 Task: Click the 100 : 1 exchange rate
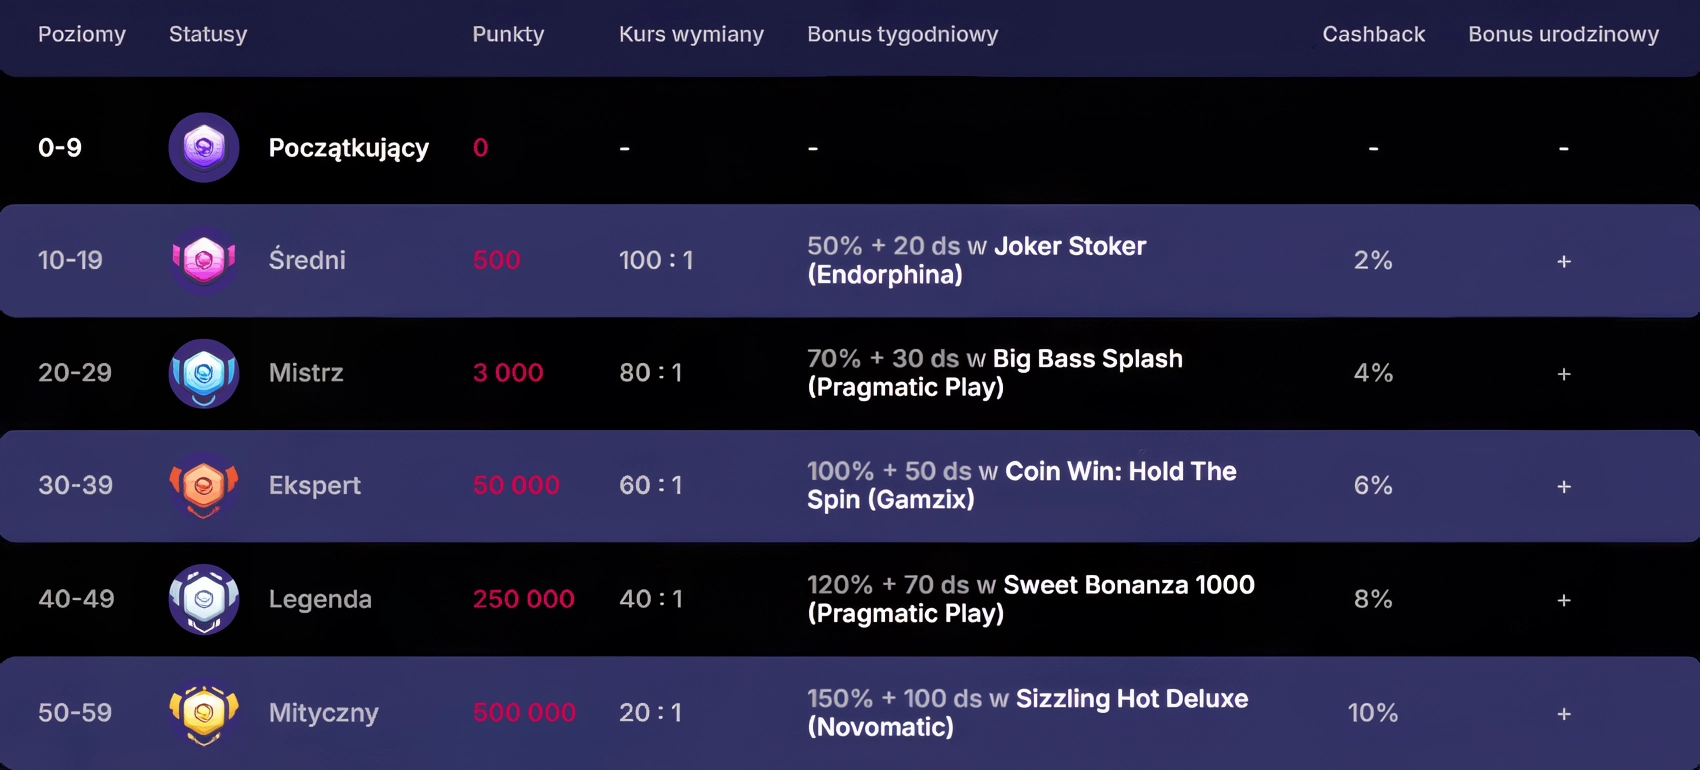[656, 260]
